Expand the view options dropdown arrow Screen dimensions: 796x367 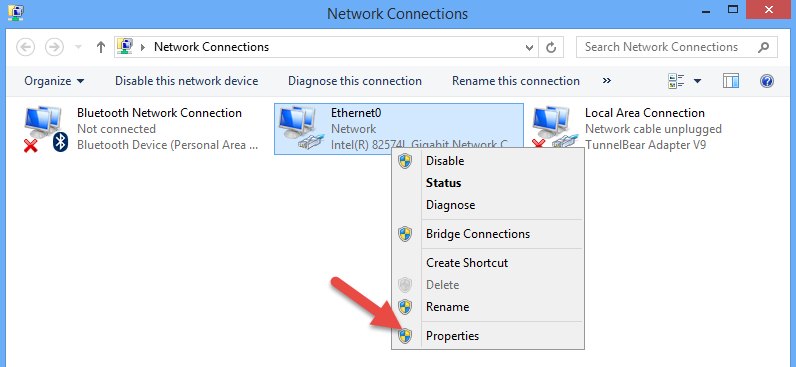click(697, 81)
